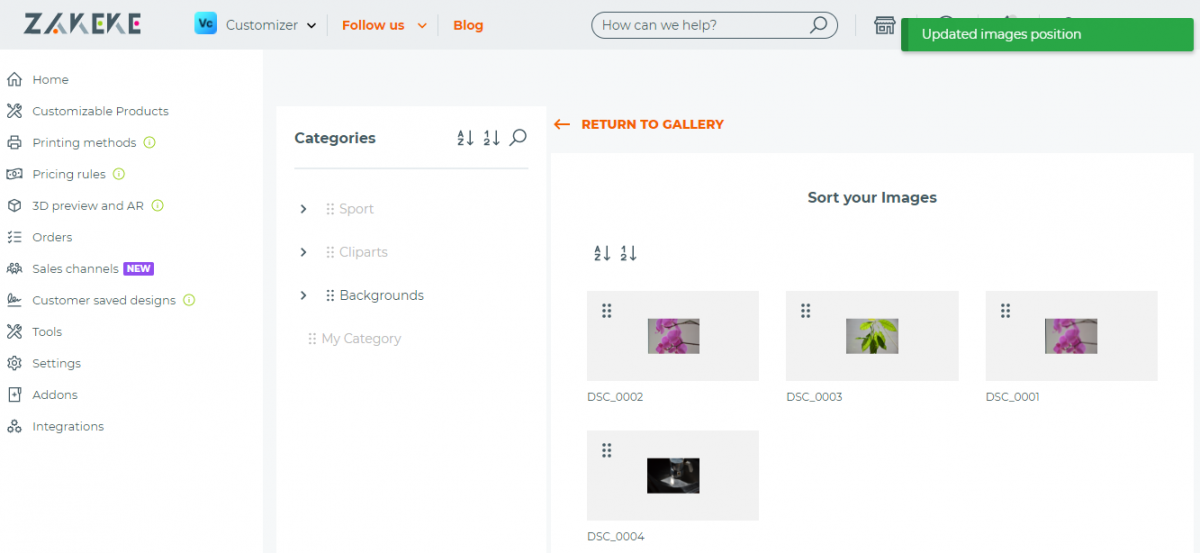Sort categories numerically with the 1-2 icon

pos(491,138)
